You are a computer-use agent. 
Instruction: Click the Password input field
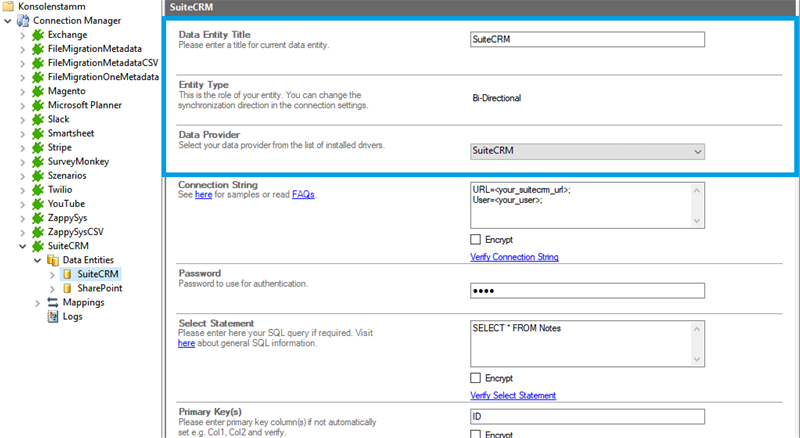point(587,291)
